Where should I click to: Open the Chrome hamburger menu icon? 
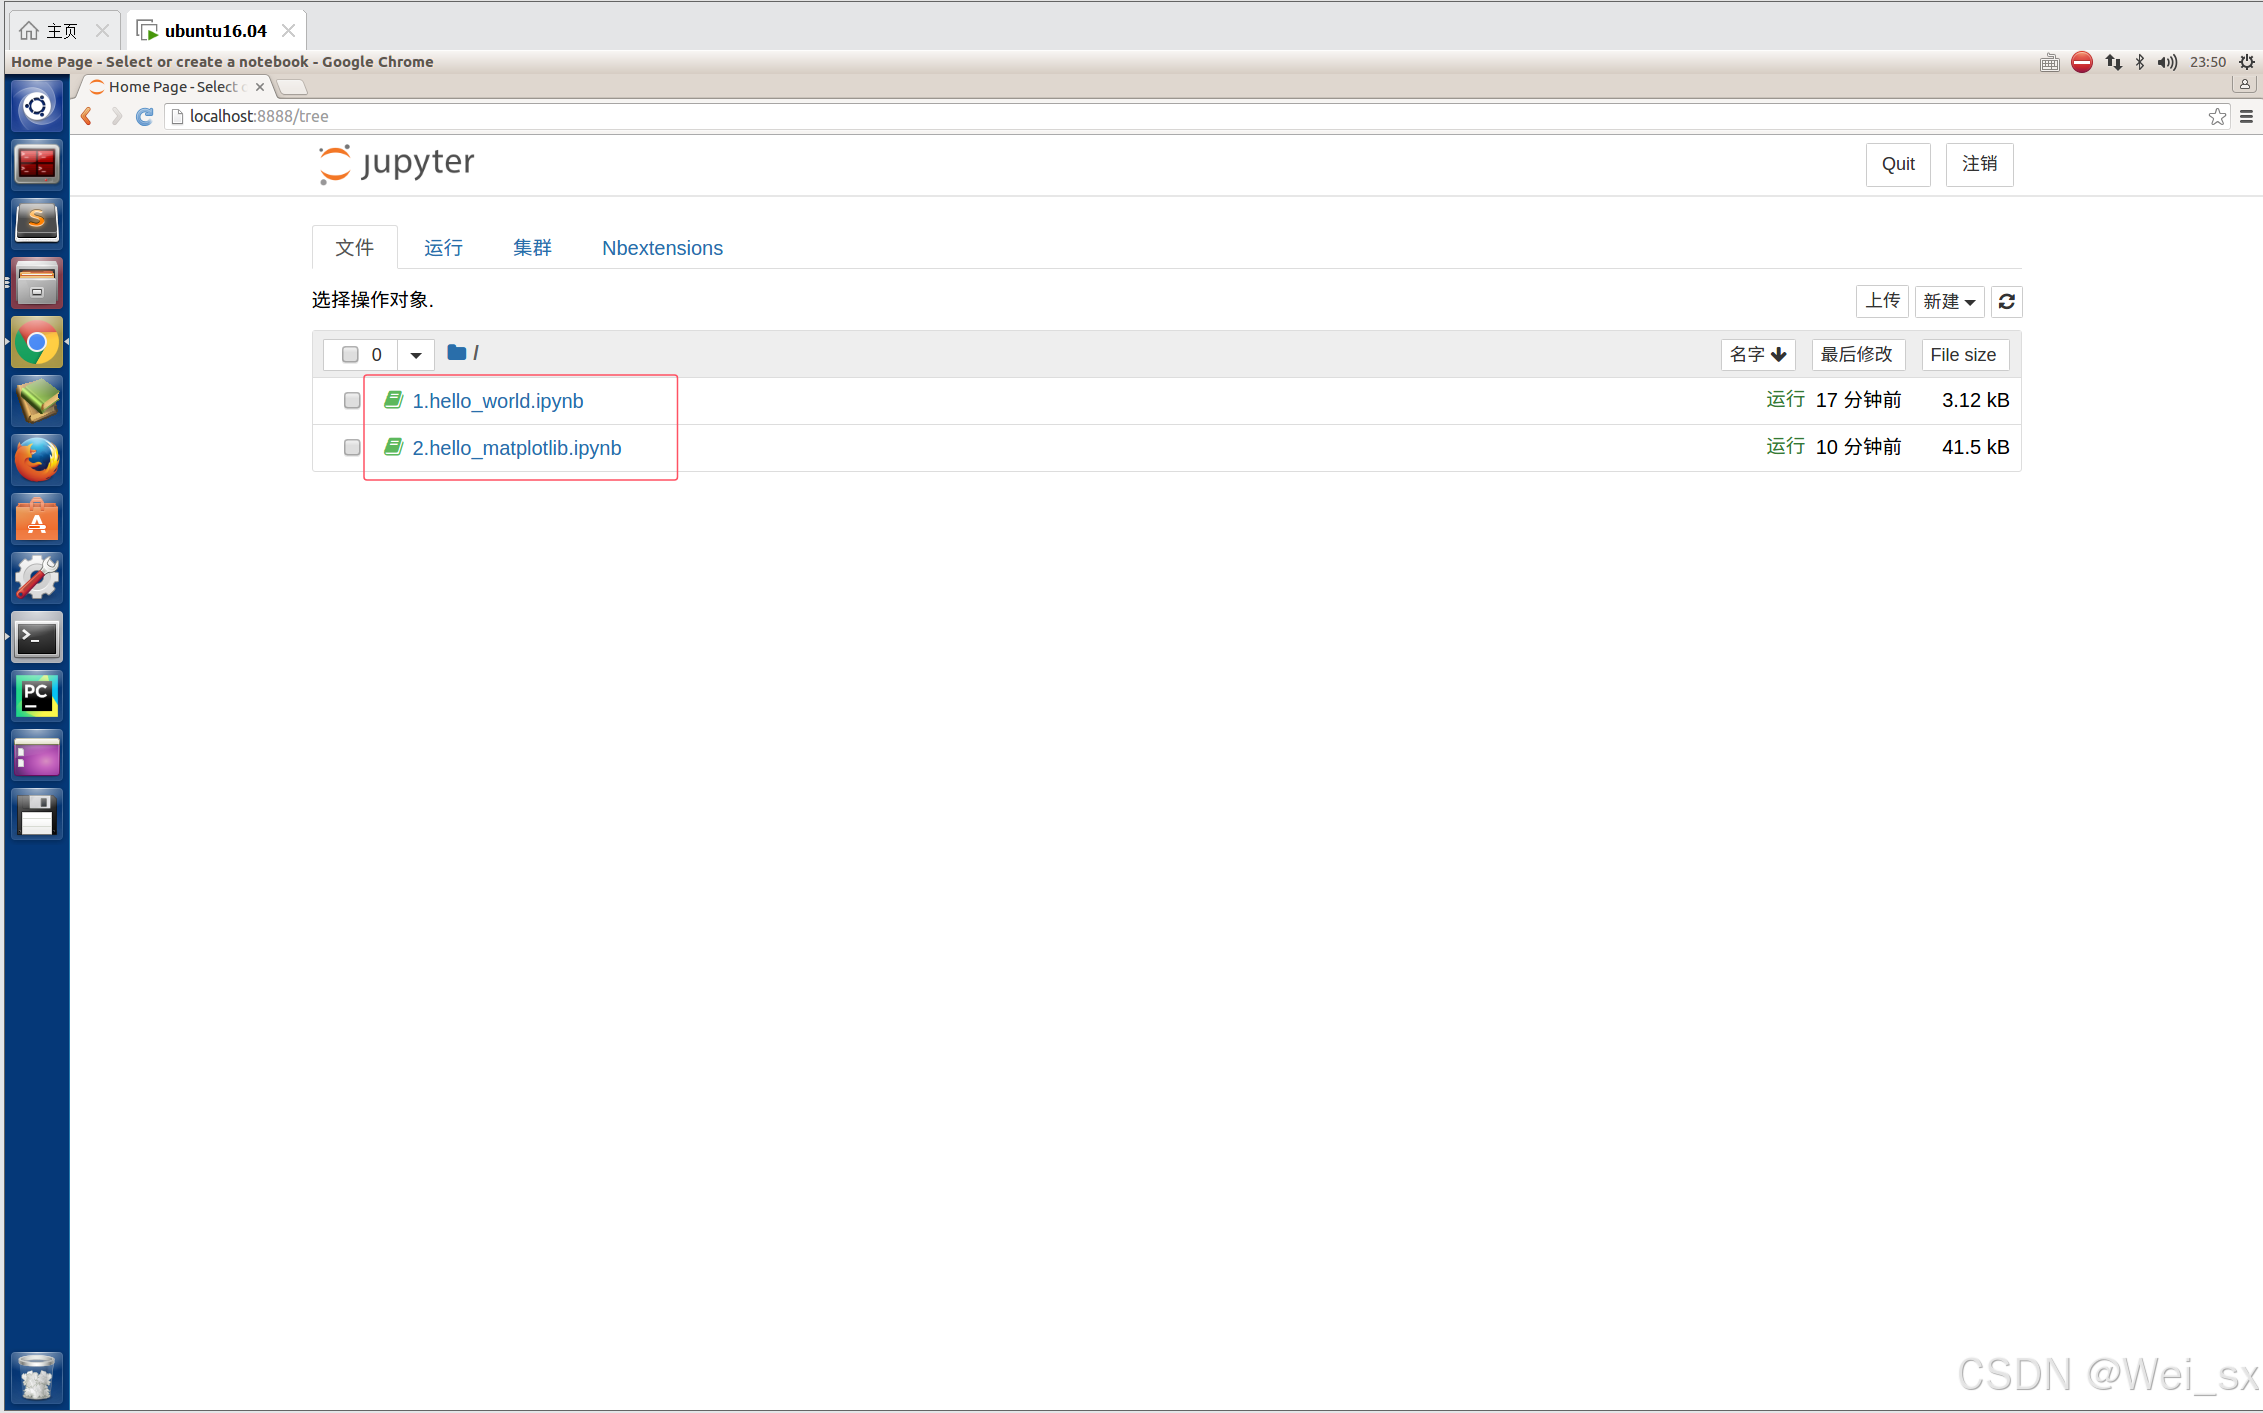click(x=2246, y=116)
